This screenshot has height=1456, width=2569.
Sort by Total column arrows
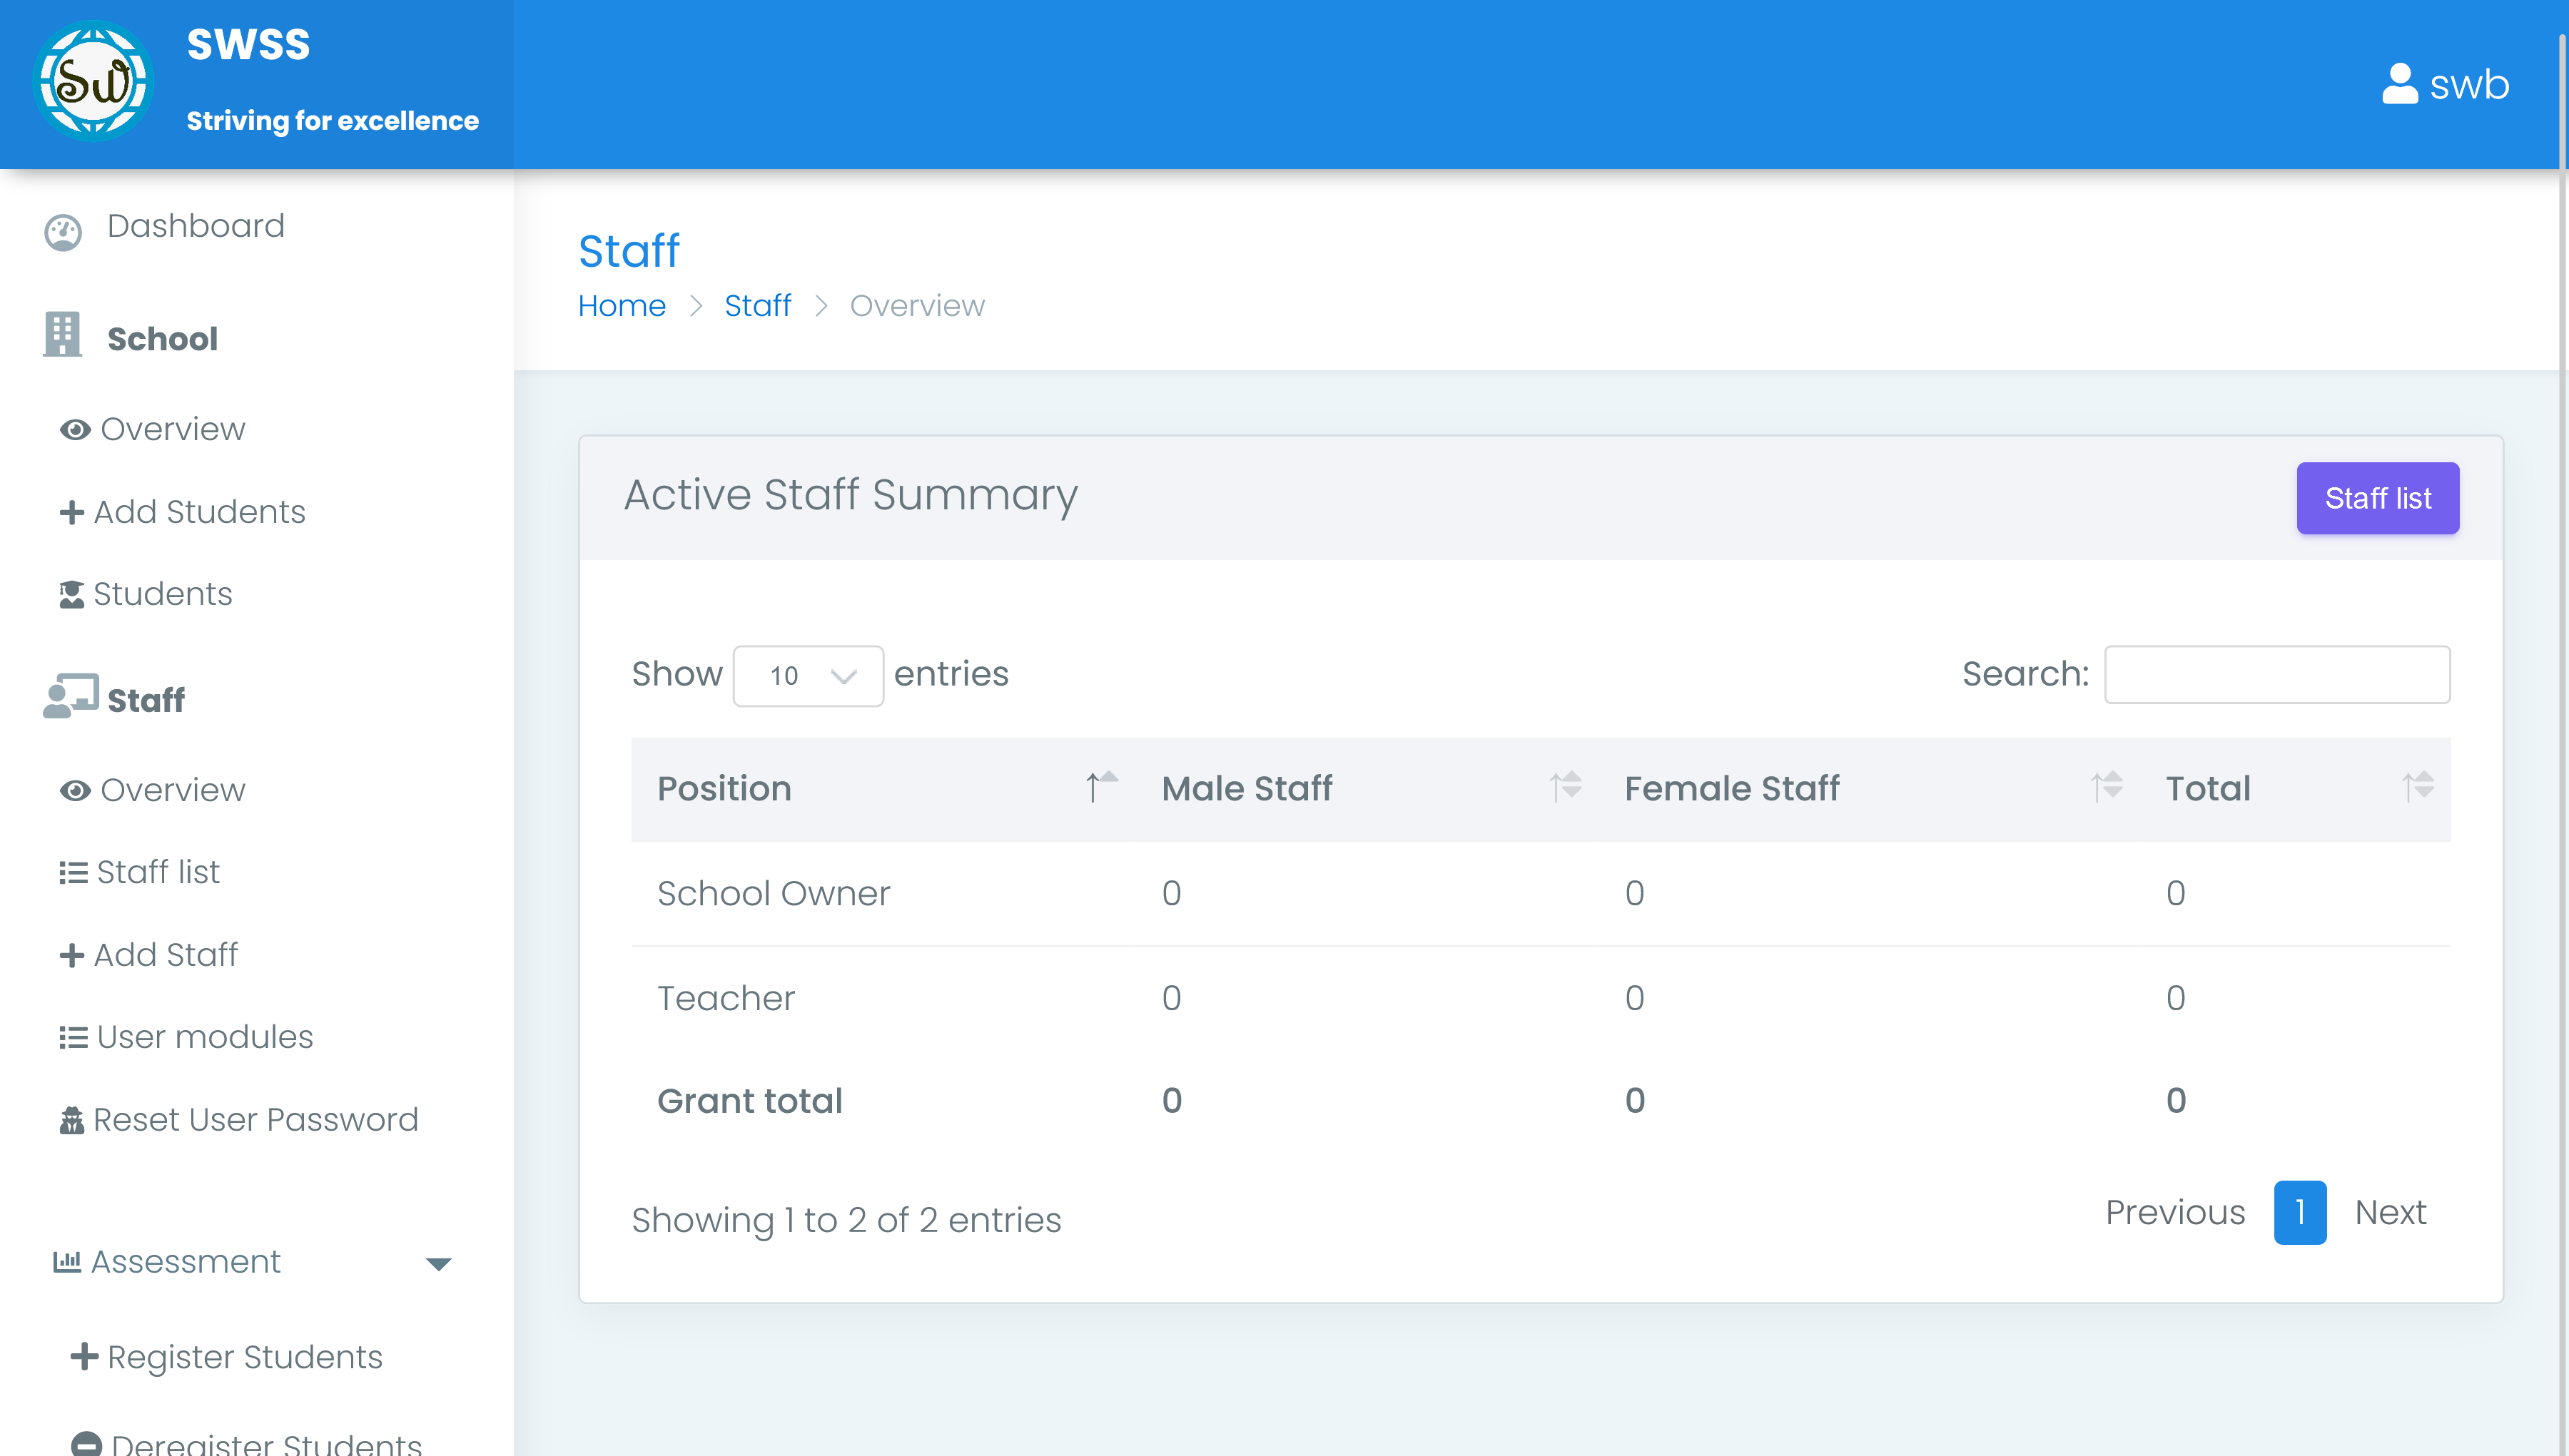[2417, 787]
